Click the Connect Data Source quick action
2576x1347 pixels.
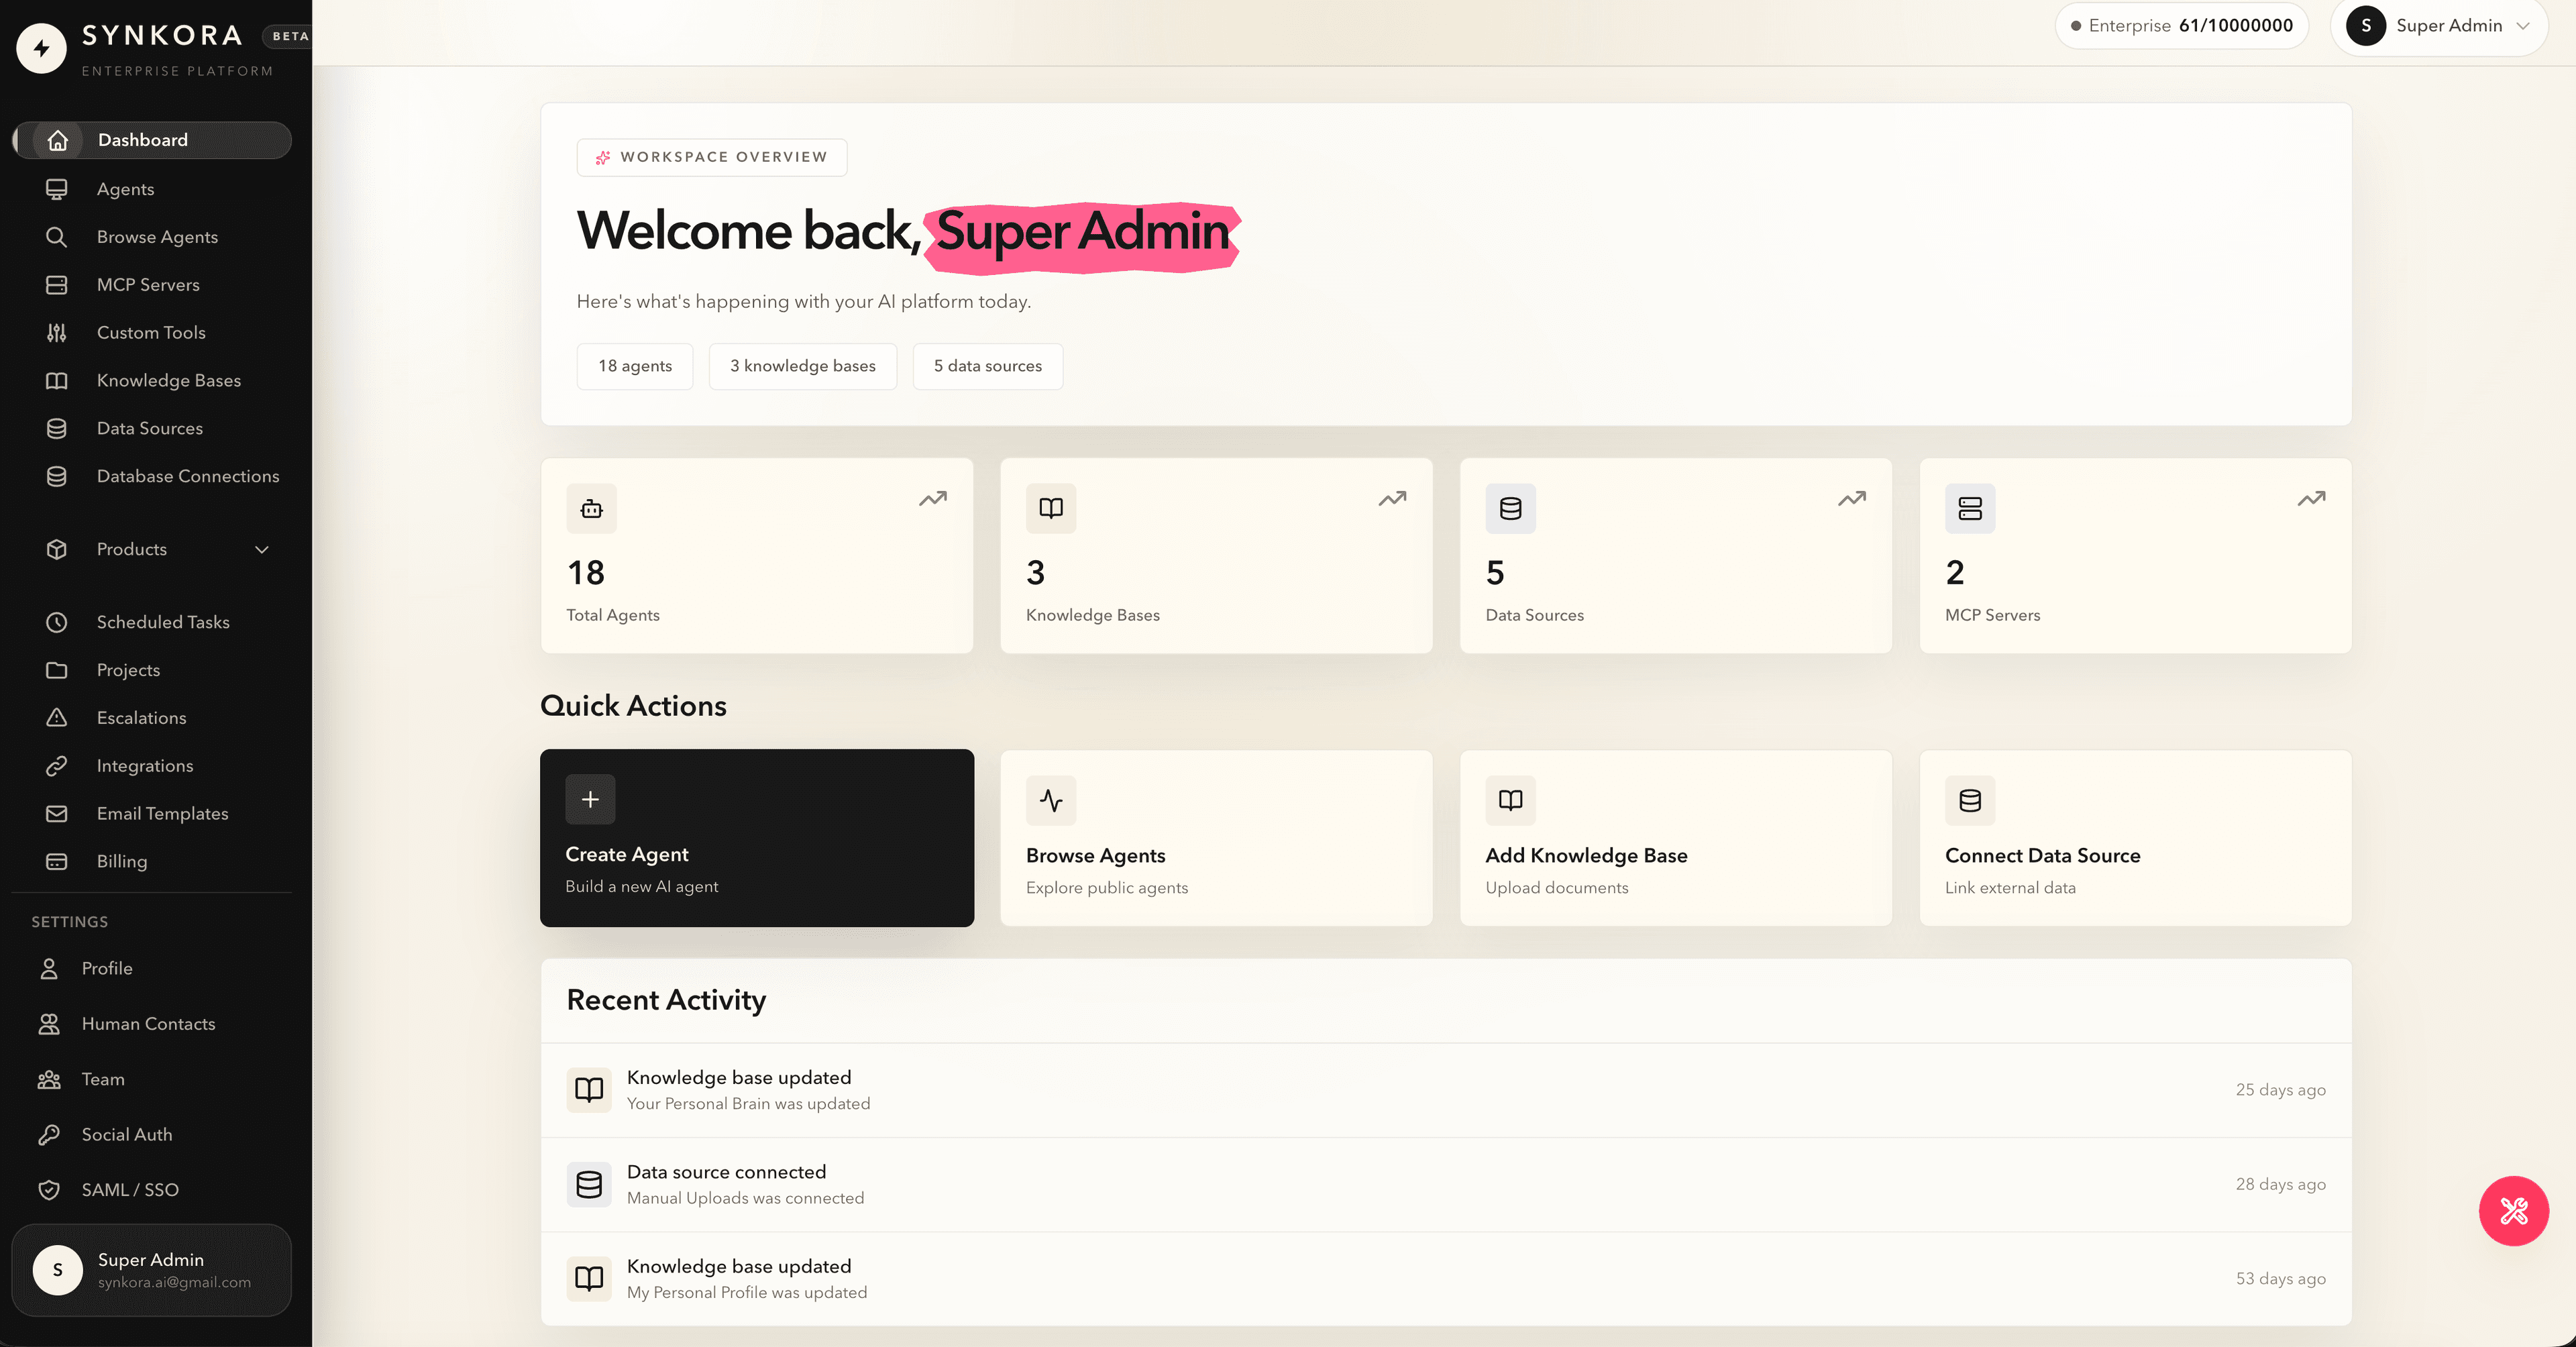click(2135, 838)
